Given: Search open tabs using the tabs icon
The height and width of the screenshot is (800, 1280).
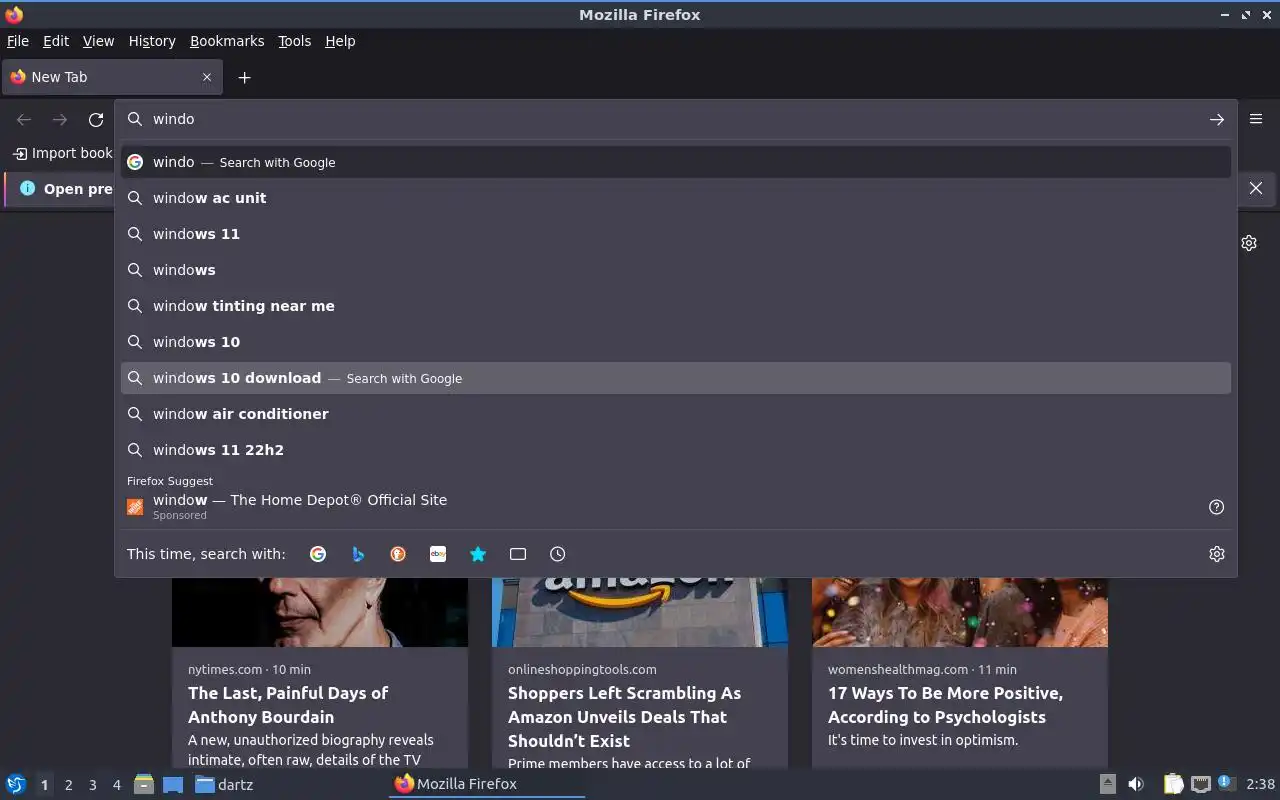Looking at the screenshot, I should 518,554.
